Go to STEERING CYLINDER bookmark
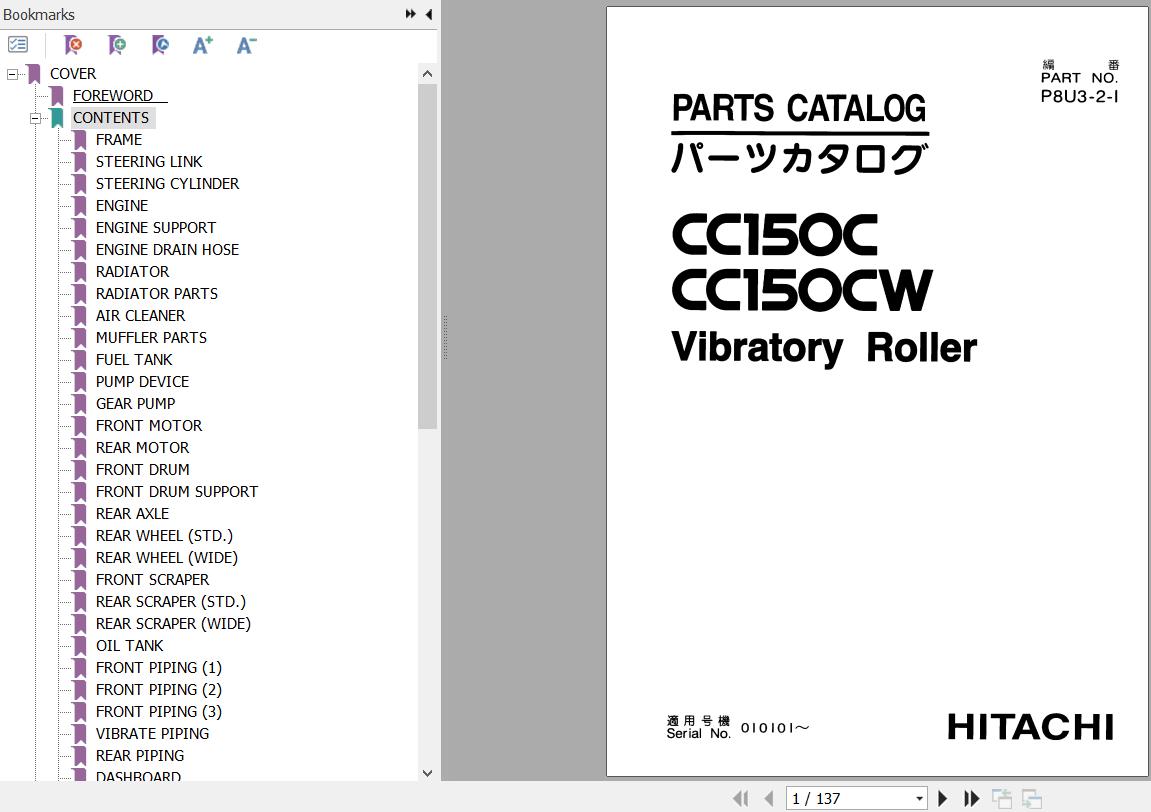The image size is (1151, 812). pos(167,184)
